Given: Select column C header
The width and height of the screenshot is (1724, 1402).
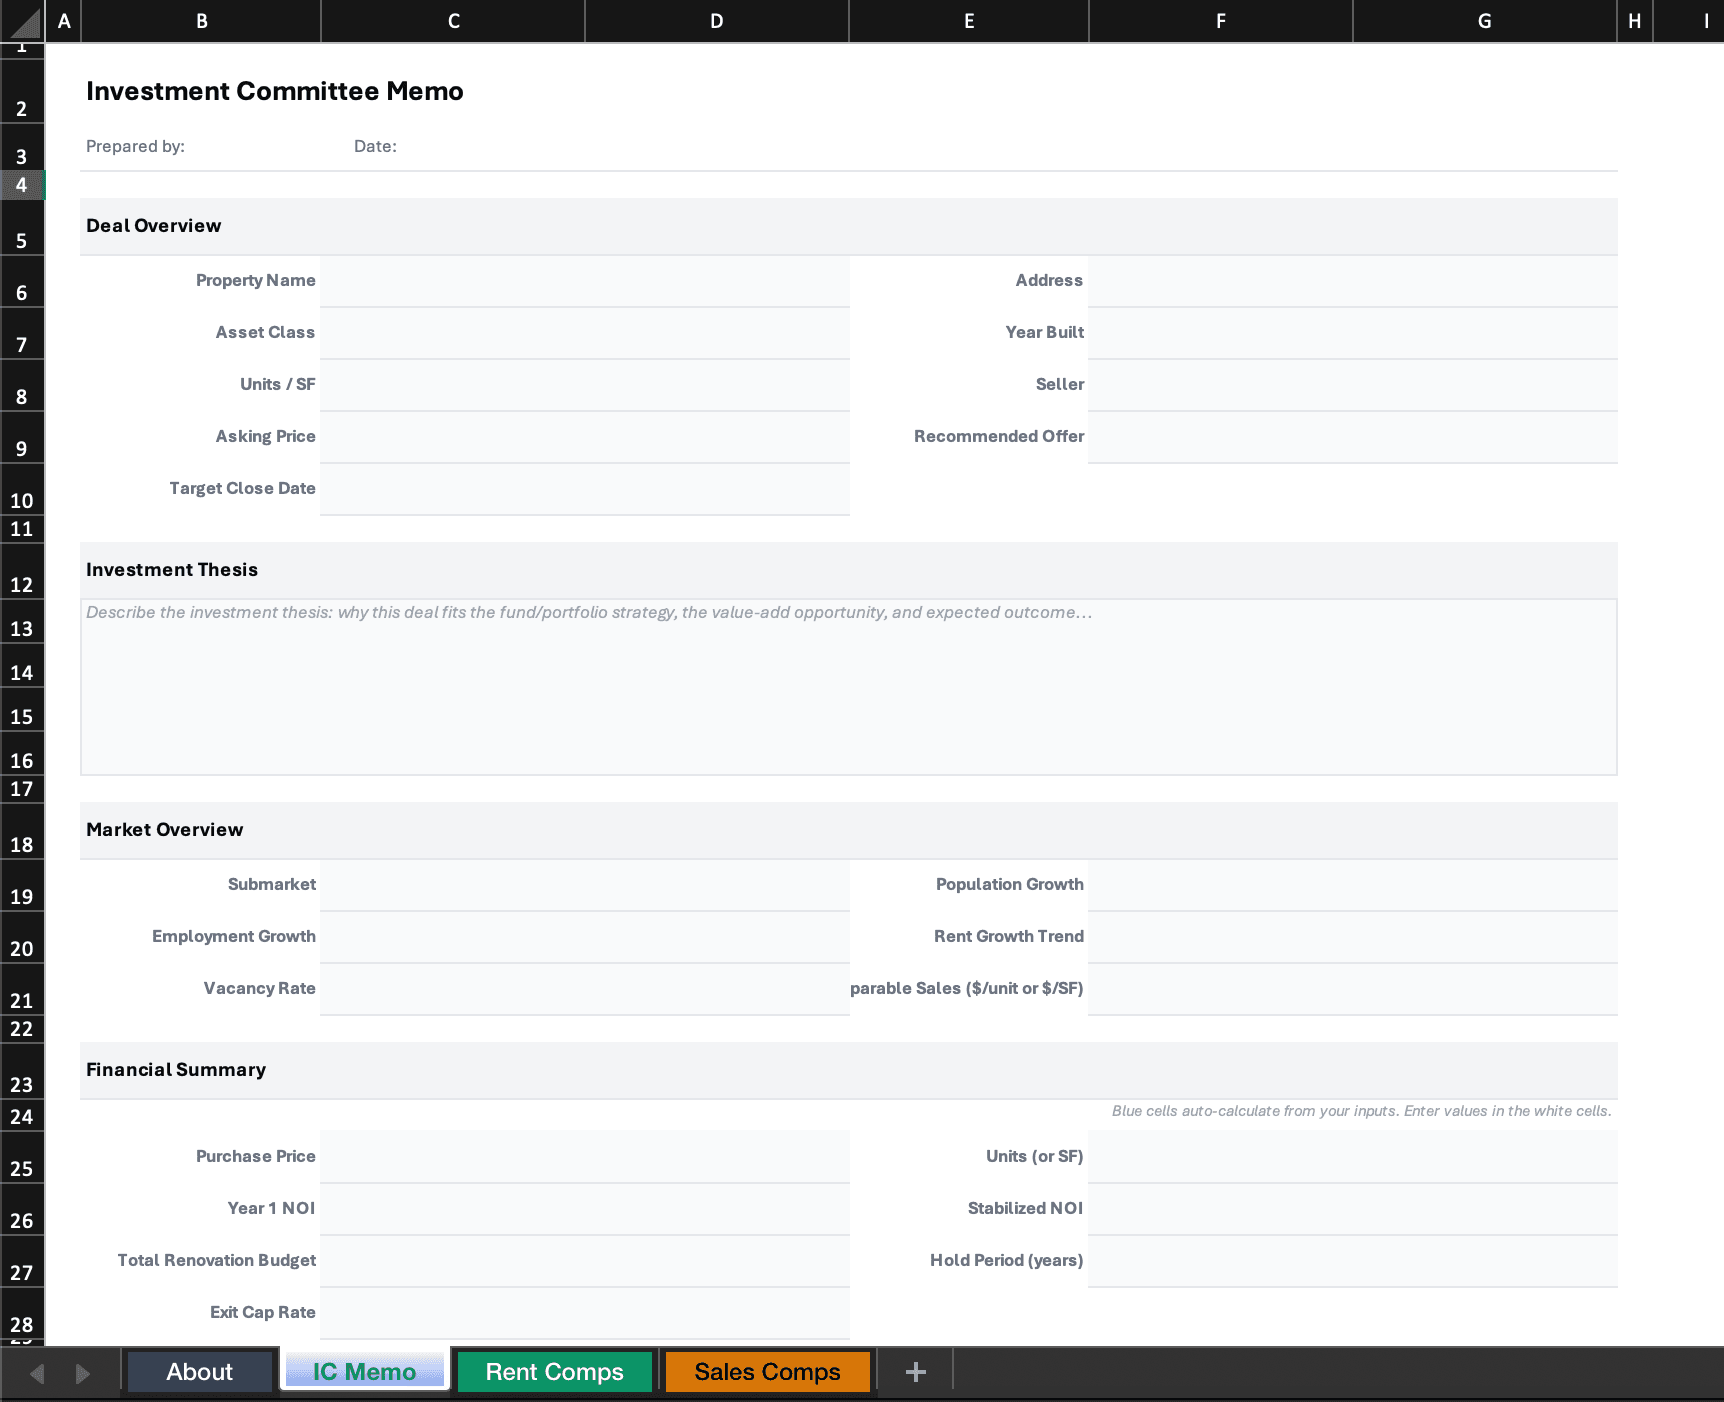Looking at the screenshot, I should pos(452,20).
